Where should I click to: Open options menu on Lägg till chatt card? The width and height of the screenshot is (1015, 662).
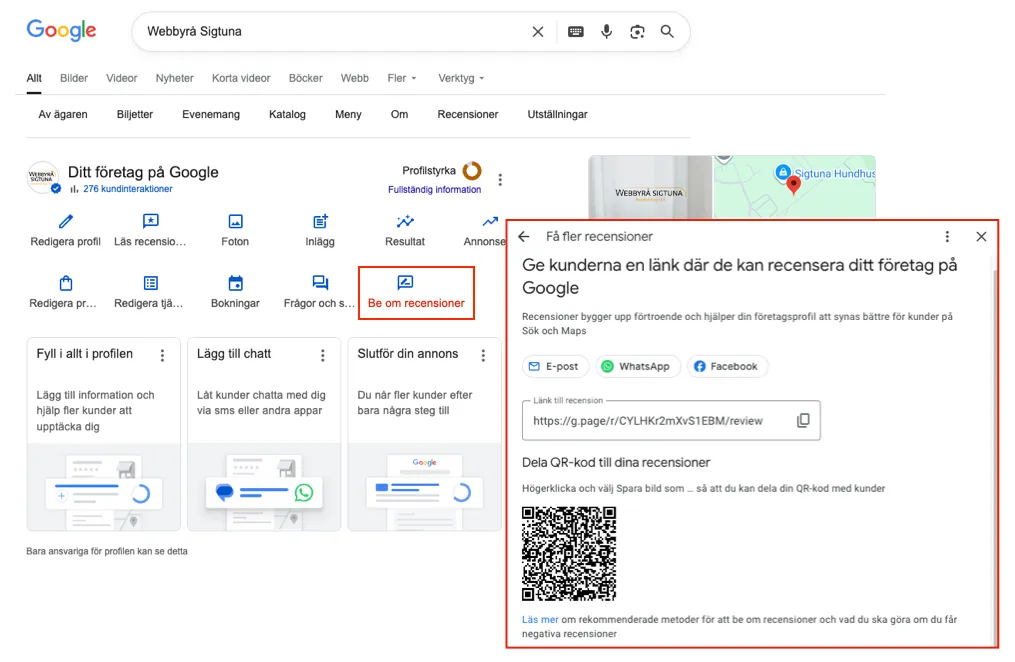[322, 355]
